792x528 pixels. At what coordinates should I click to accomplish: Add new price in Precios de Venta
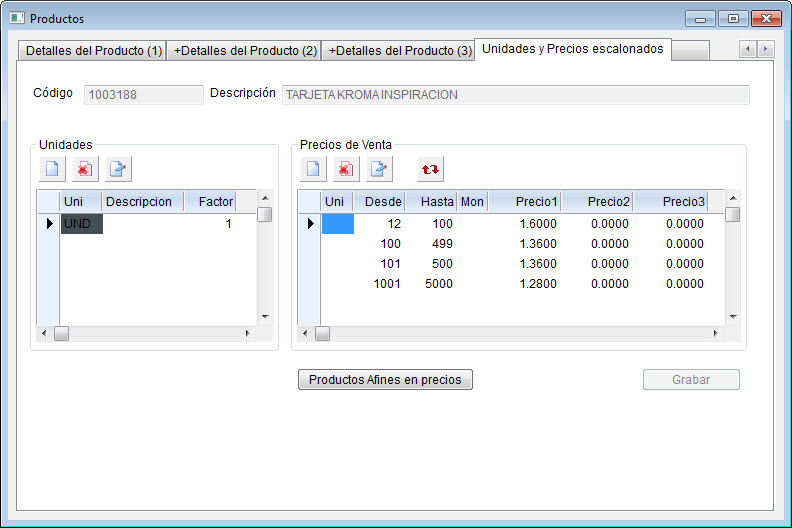(x=313, y=169)
